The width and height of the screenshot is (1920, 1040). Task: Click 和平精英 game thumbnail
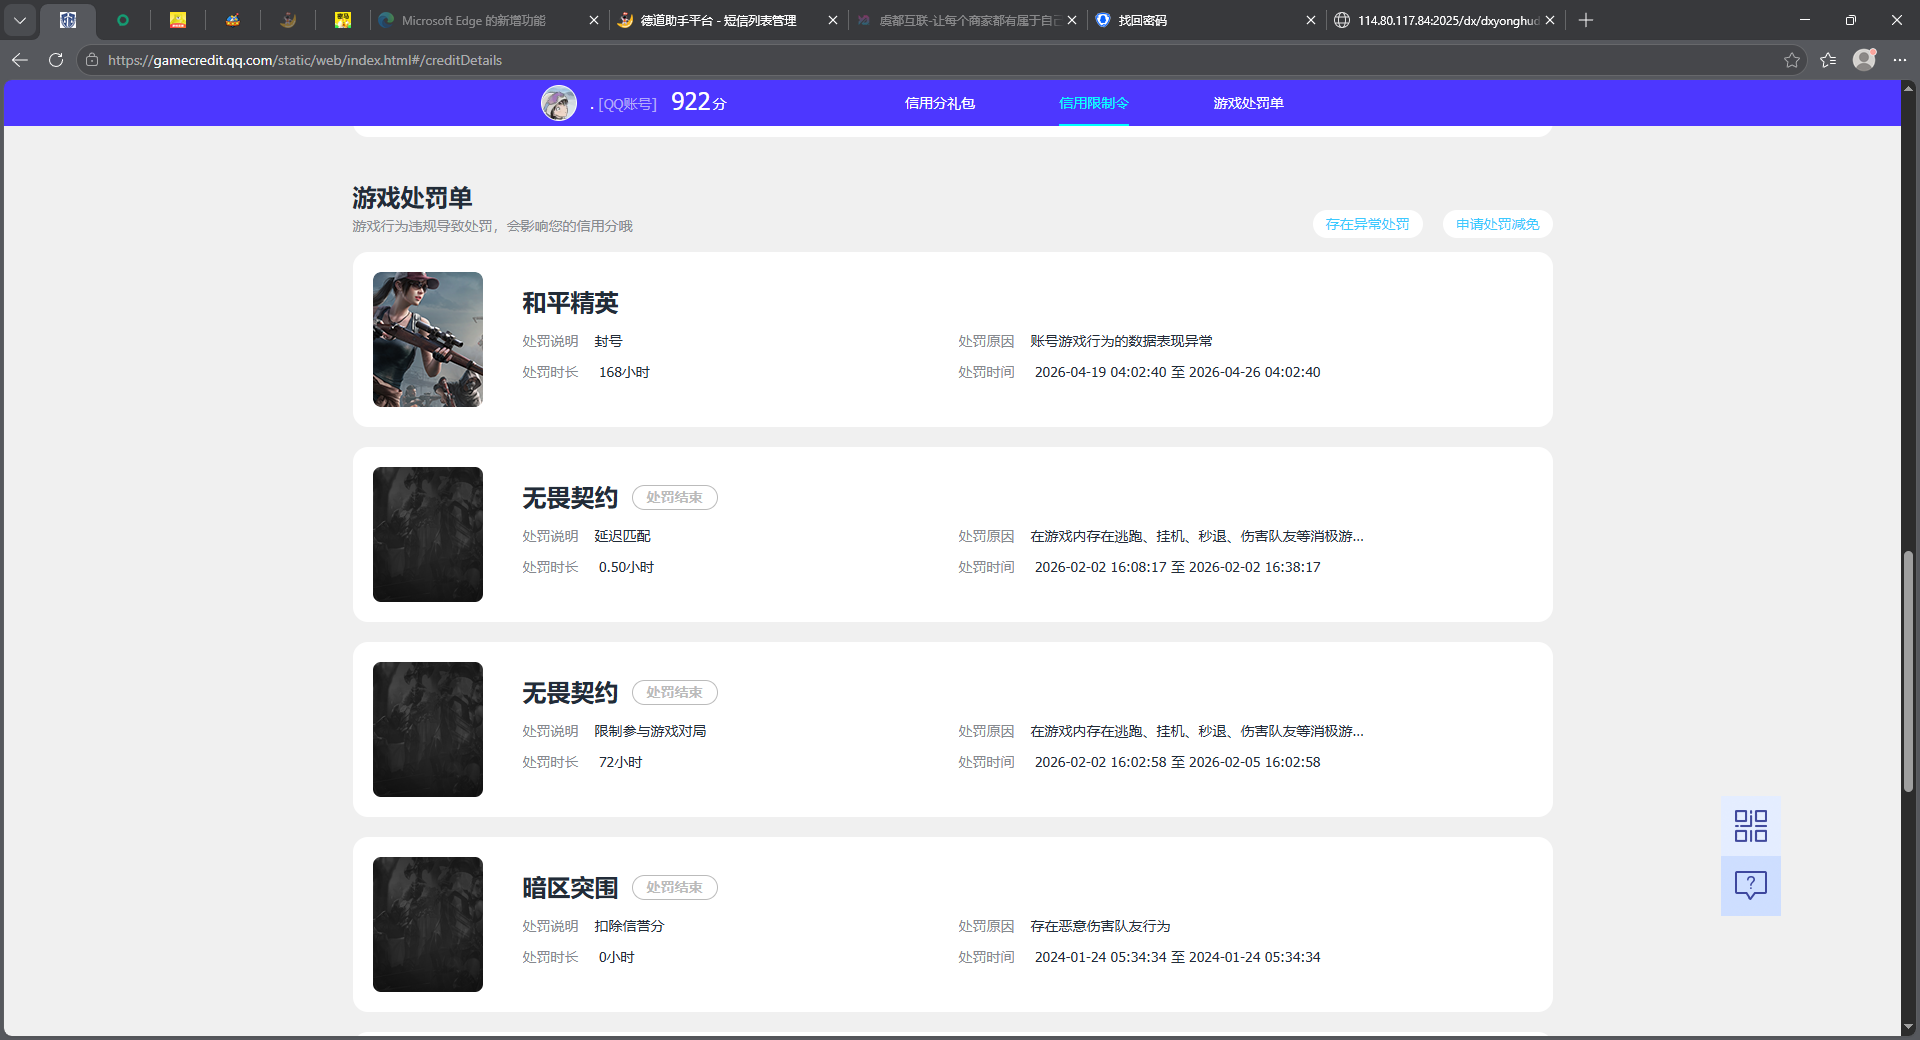[x=428, y=339]
